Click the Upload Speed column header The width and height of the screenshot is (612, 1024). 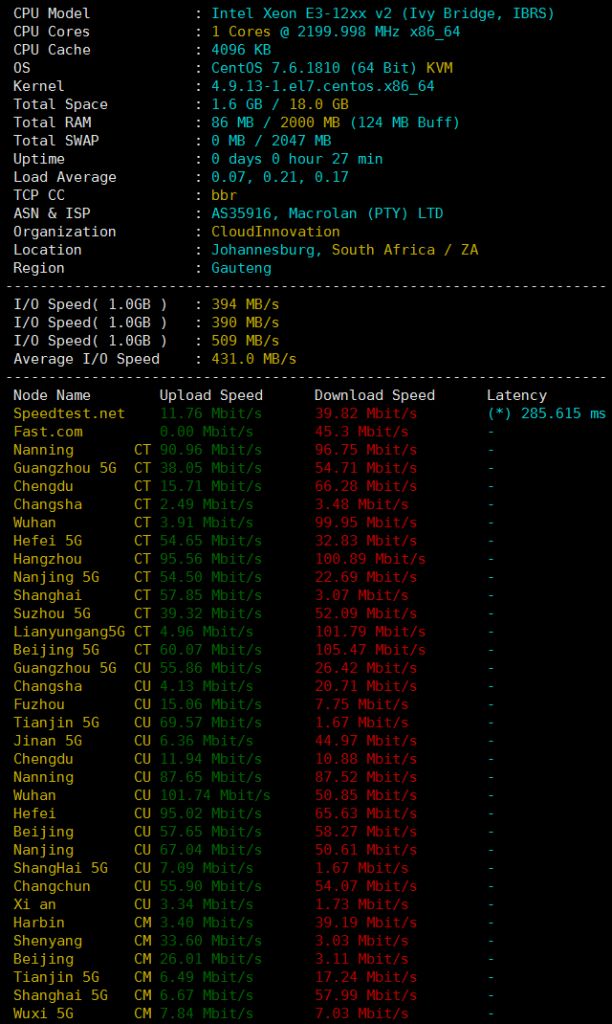coord(211,396)
